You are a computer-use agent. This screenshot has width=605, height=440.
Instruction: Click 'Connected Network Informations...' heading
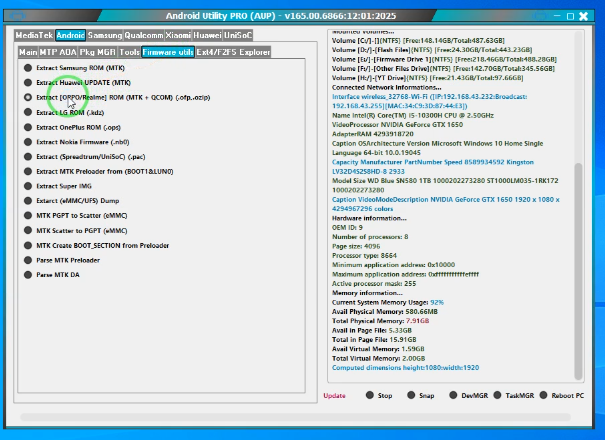pos(387,87)
